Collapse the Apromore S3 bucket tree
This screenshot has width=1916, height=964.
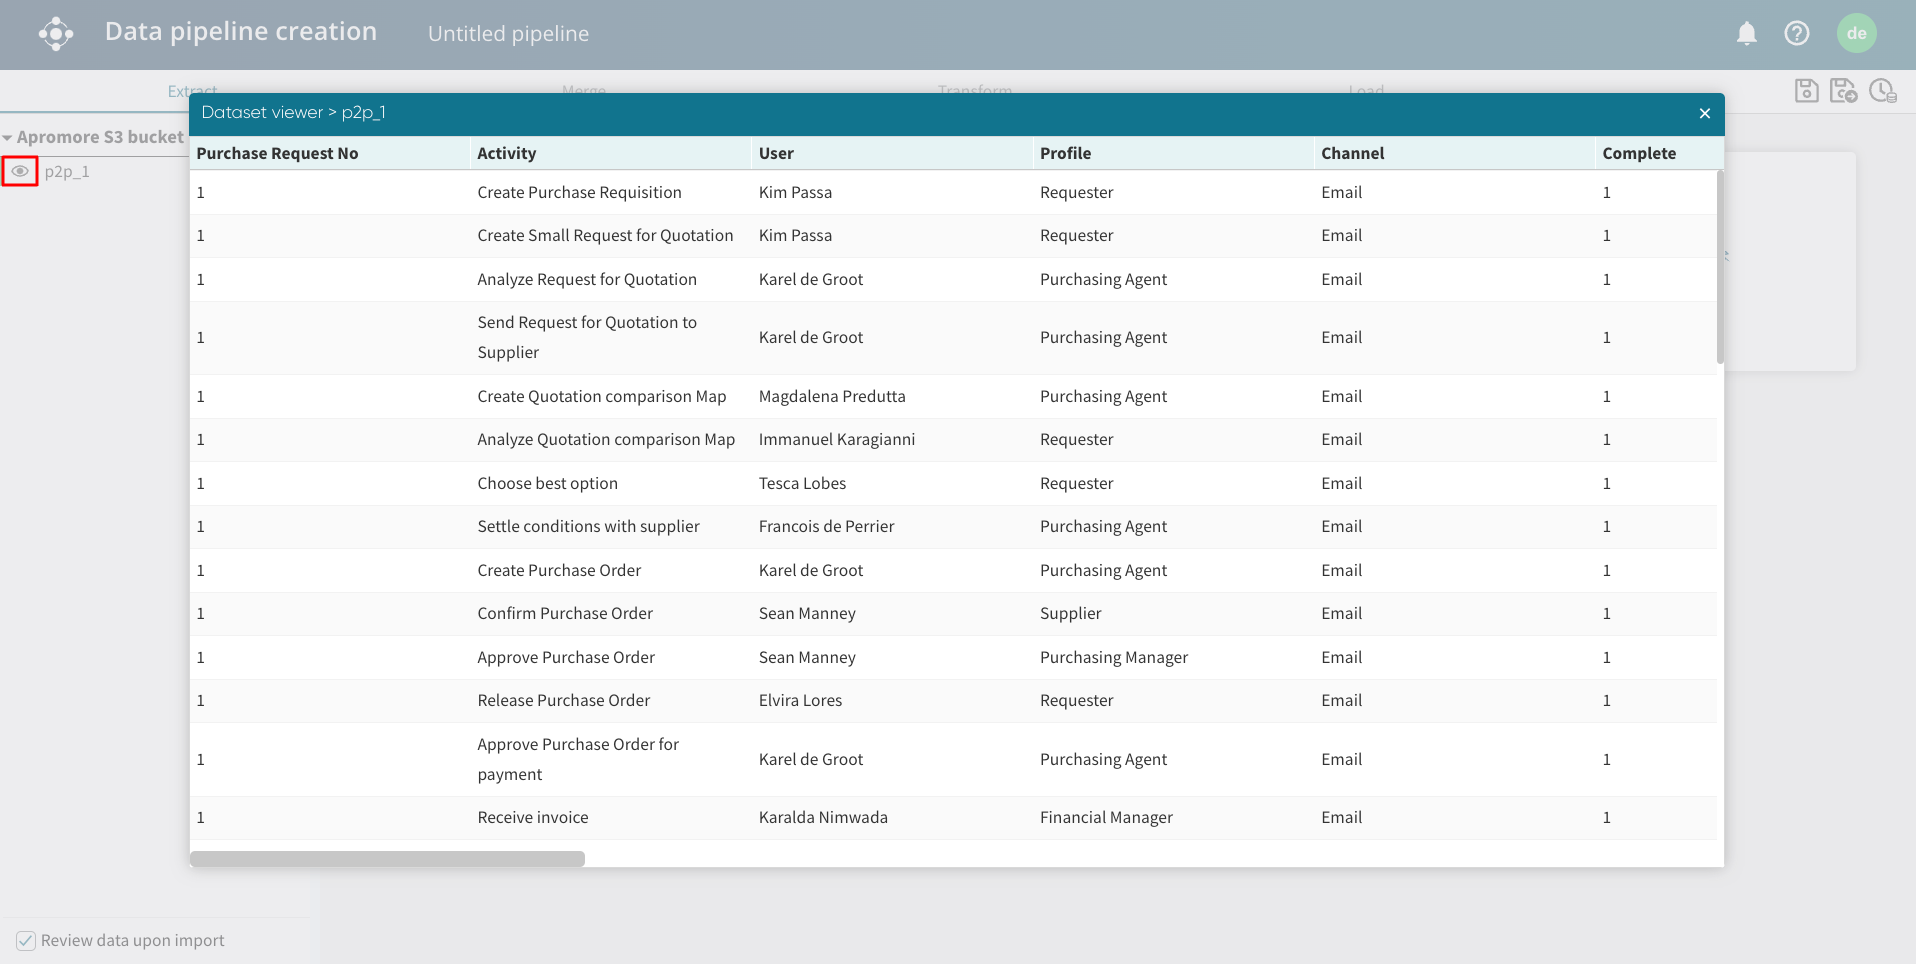click(x=8, y=138)
